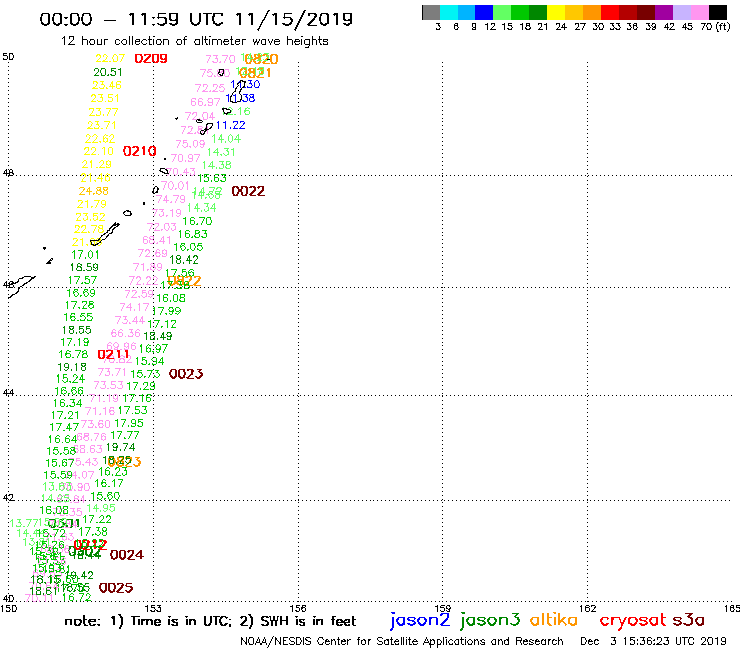740x650 pixels.
Task: Click the jason2 satellite legend label
Action: (x=420, y=620)
